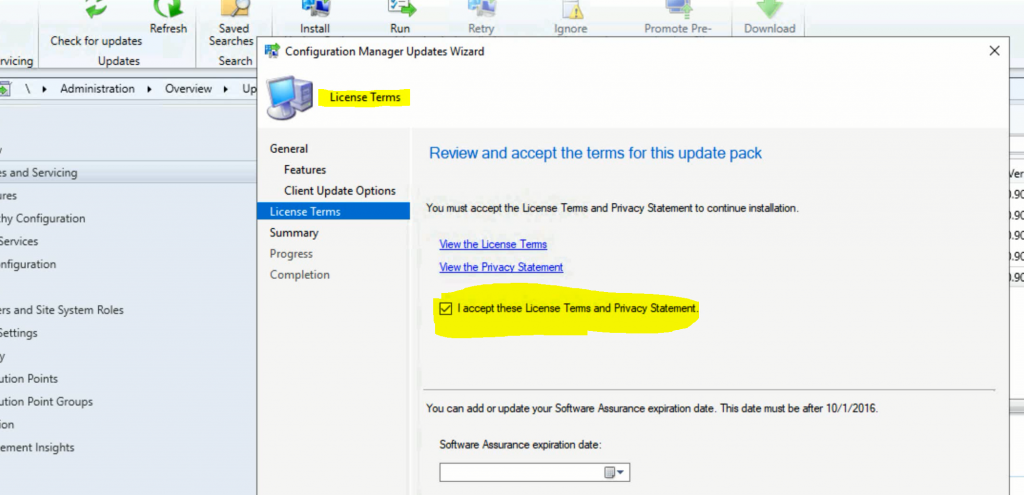Expand the arrow after Overview in breadcrumb
1024x495 pixels.
[227, 89]
